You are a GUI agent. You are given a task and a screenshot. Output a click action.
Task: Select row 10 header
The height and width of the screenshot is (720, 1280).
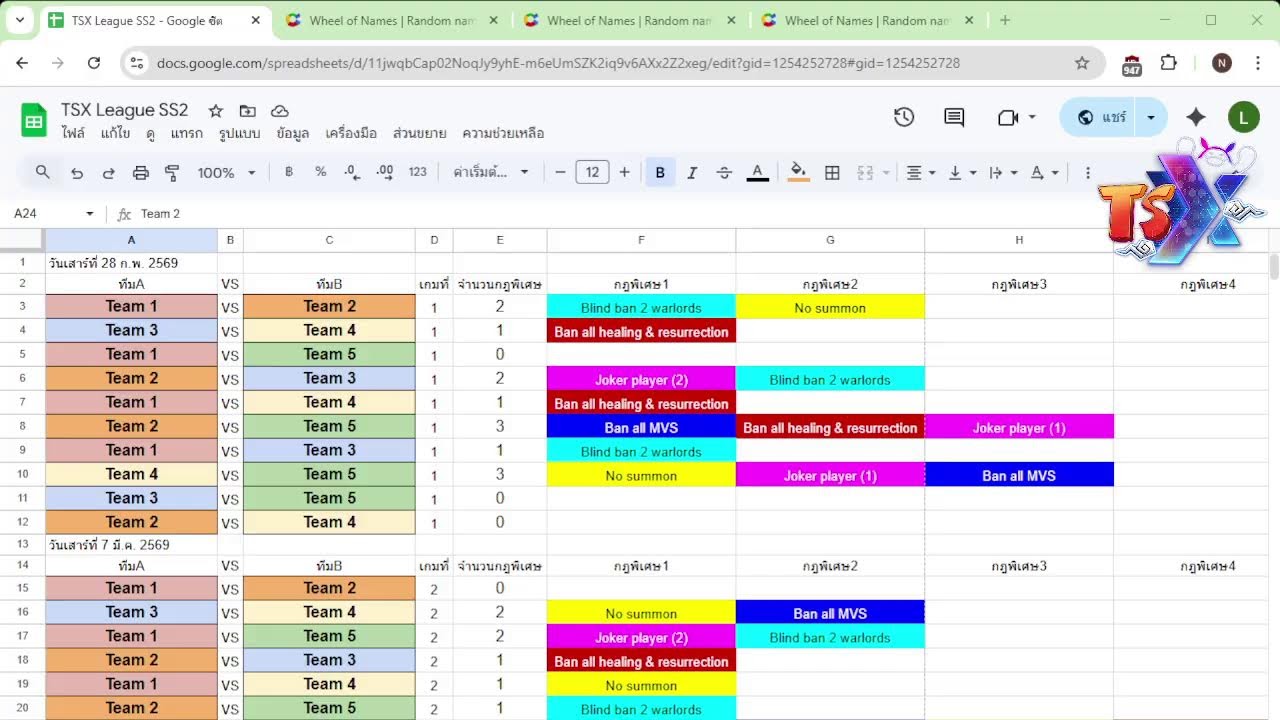[x=22, y=474]
